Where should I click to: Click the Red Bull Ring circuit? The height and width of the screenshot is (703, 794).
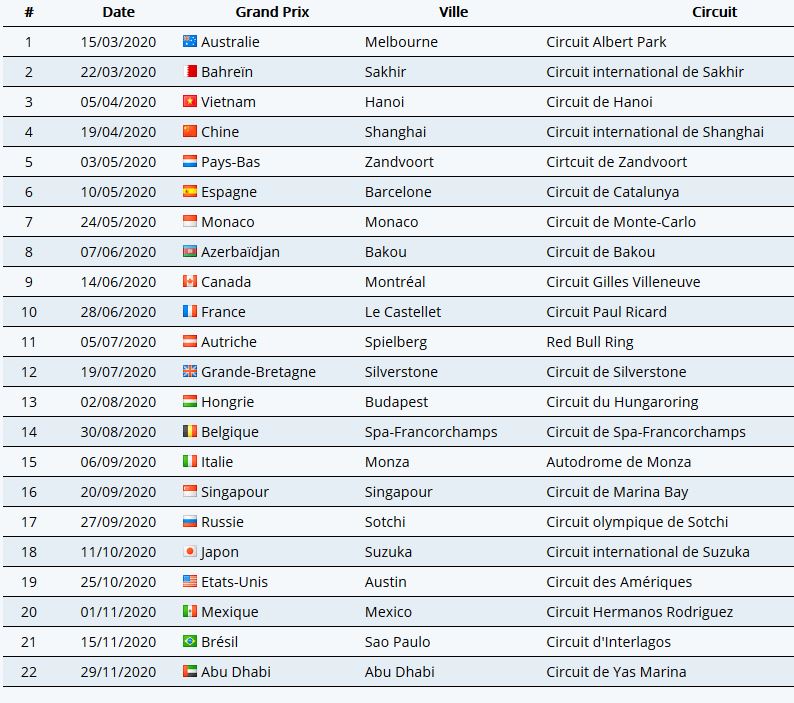coord(590,342)
